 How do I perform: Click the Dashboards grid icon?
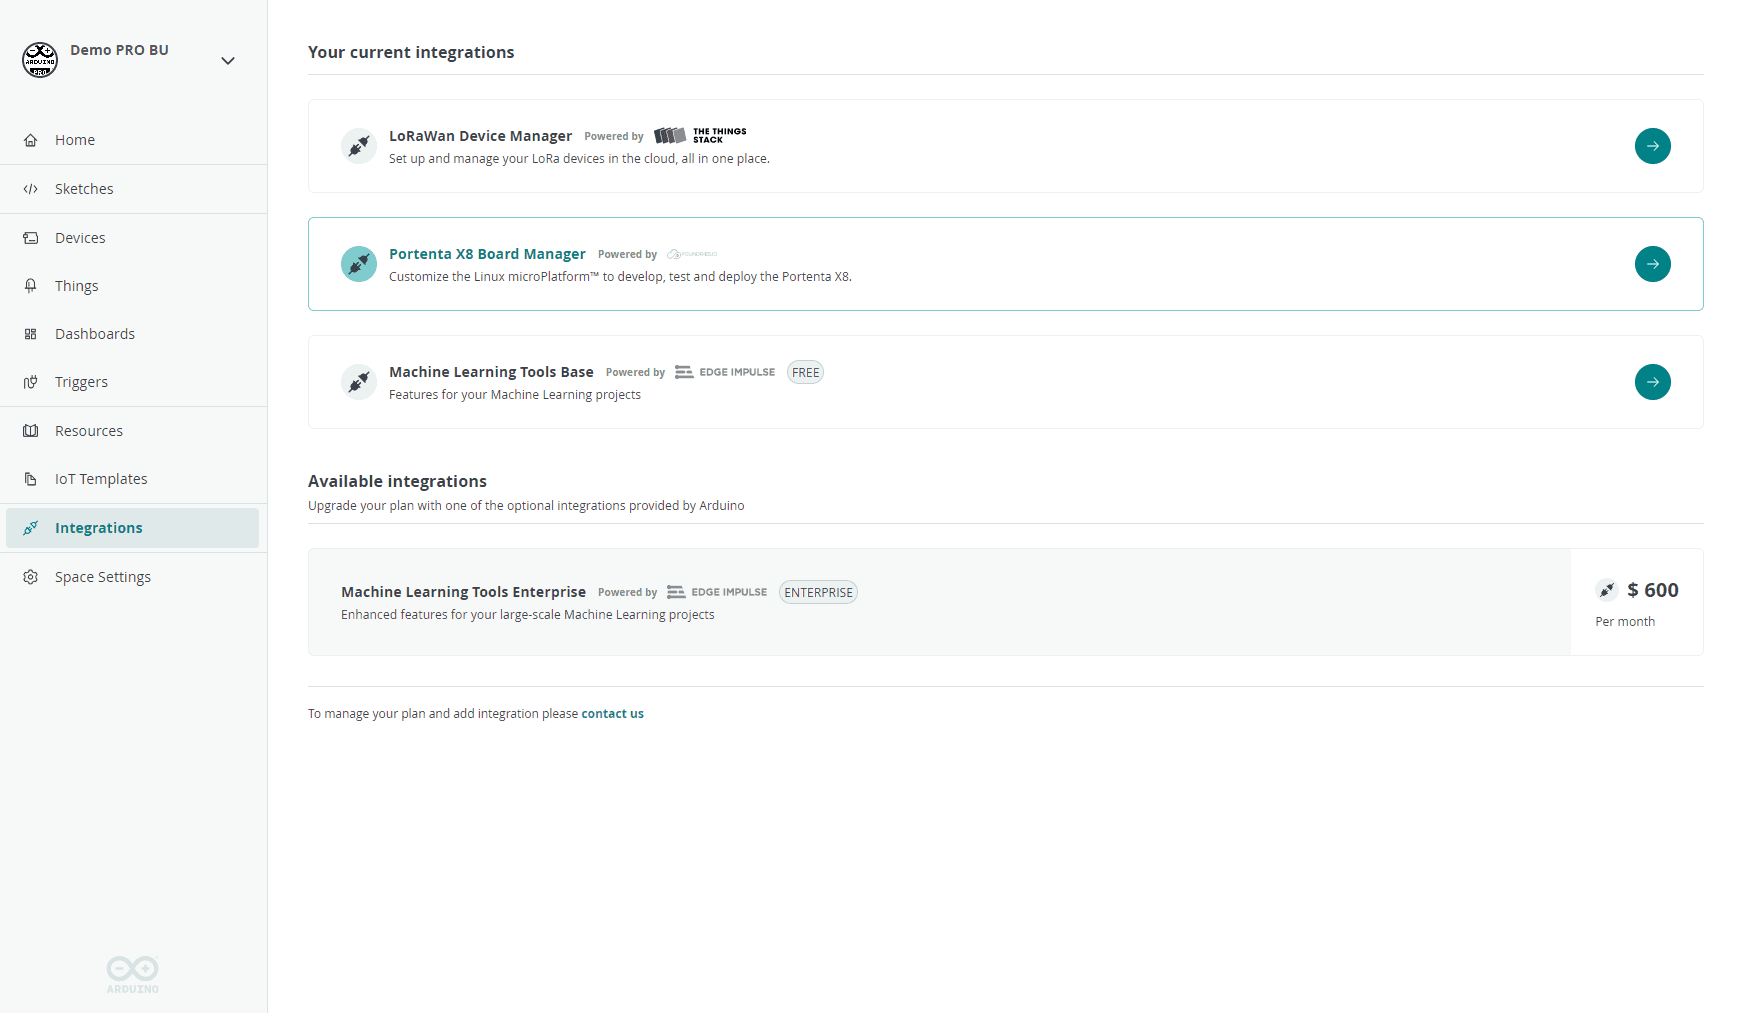31,334
